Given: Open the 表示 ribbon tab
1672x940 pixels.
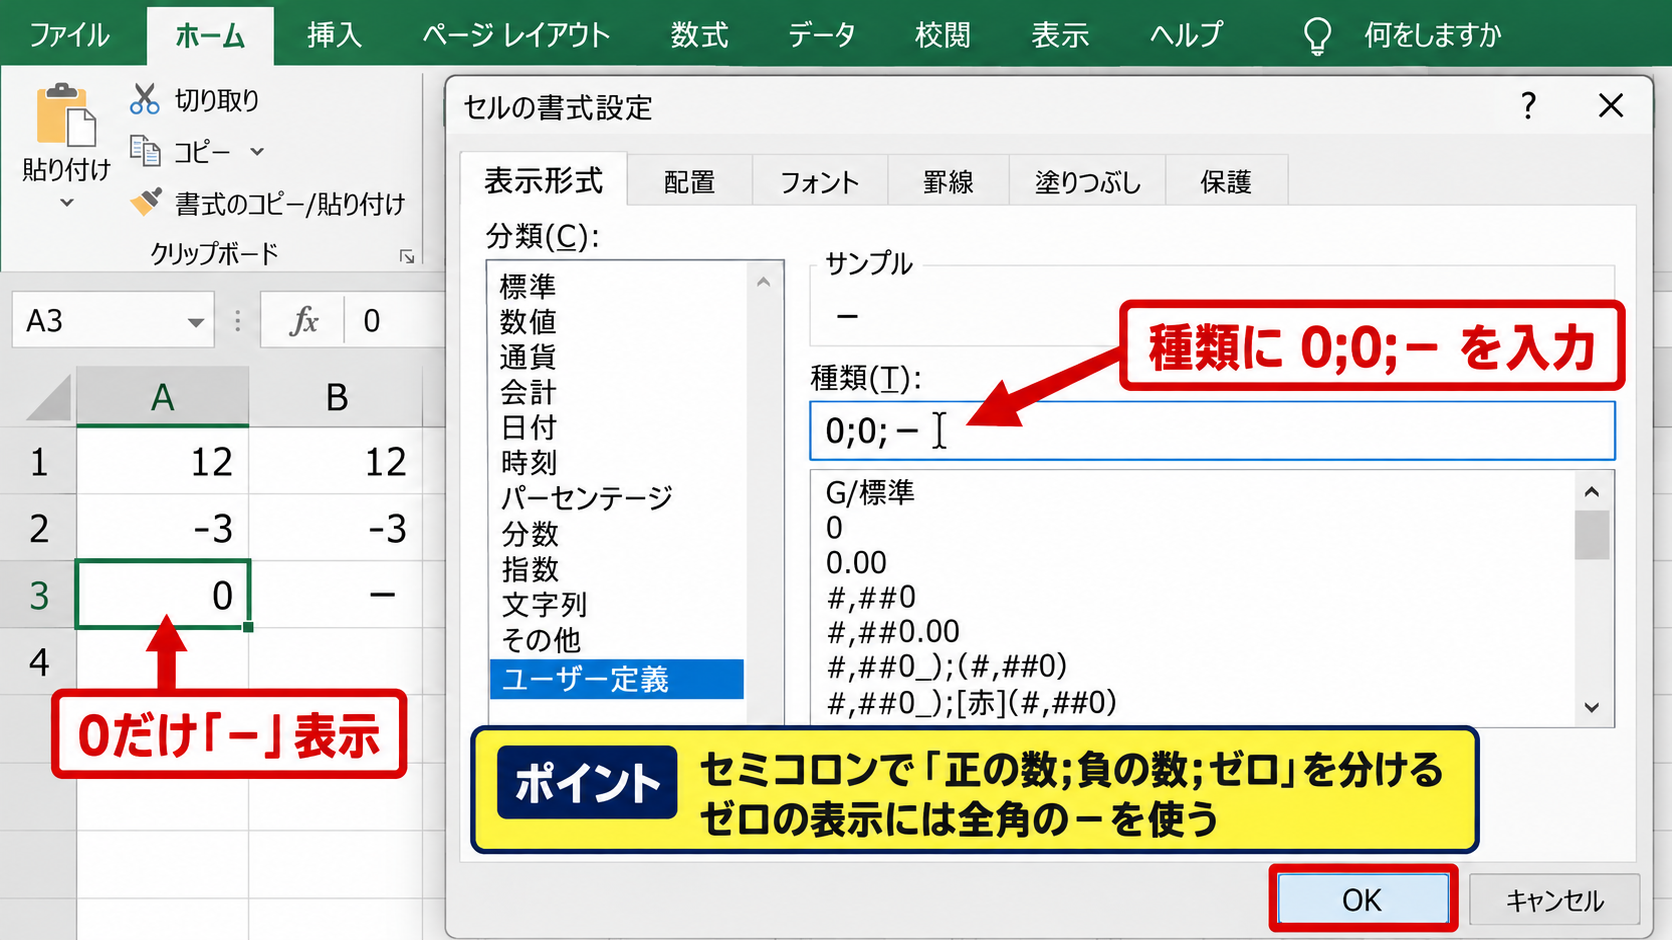Looking at the screenshot, I should 1060,35.
